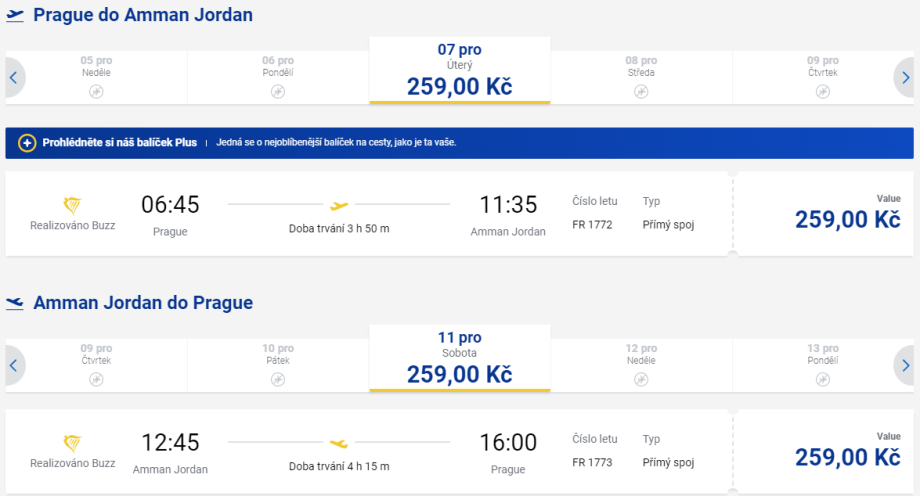The width and height of the screenshot is (920, 496).
Task: Show earlier outbound dates with left arrow
Action: coord(13,77)
